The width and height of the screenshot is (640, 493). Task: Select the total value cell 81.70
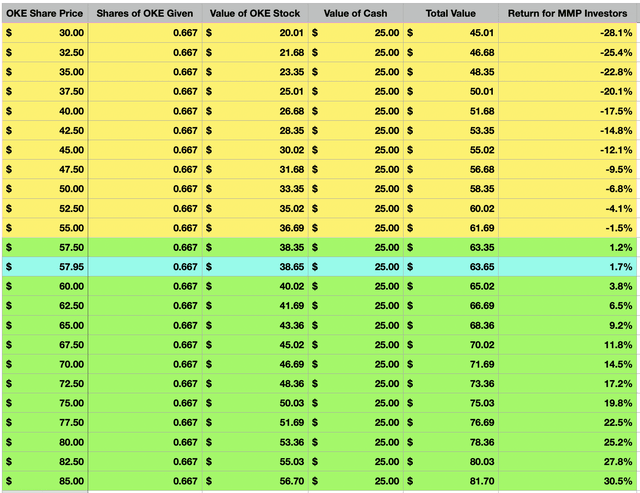(451, 481)
